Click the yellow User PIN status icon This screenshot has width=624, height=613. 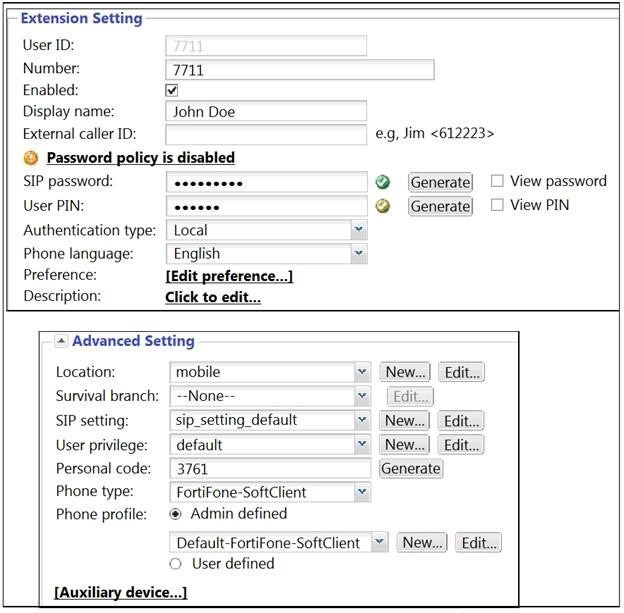(x=383, y=206)
